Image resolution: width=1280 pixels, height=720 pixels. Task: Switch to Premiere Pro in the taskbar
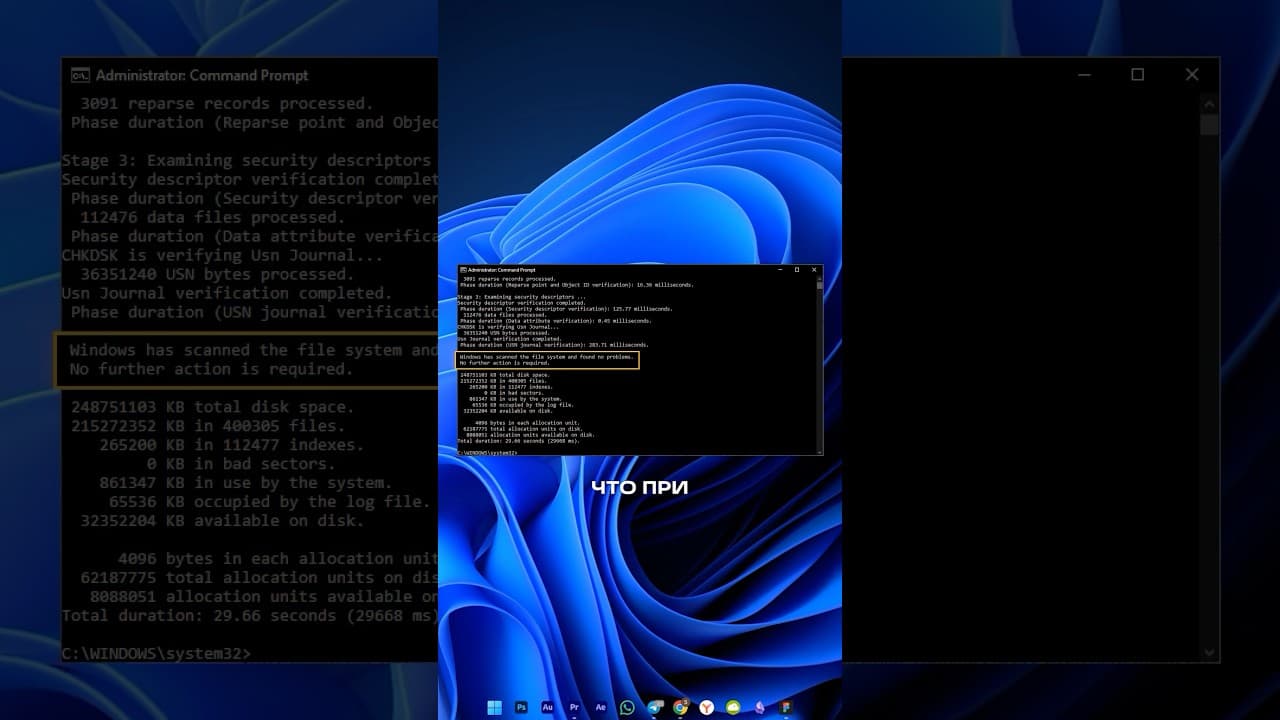pos(574,707)
